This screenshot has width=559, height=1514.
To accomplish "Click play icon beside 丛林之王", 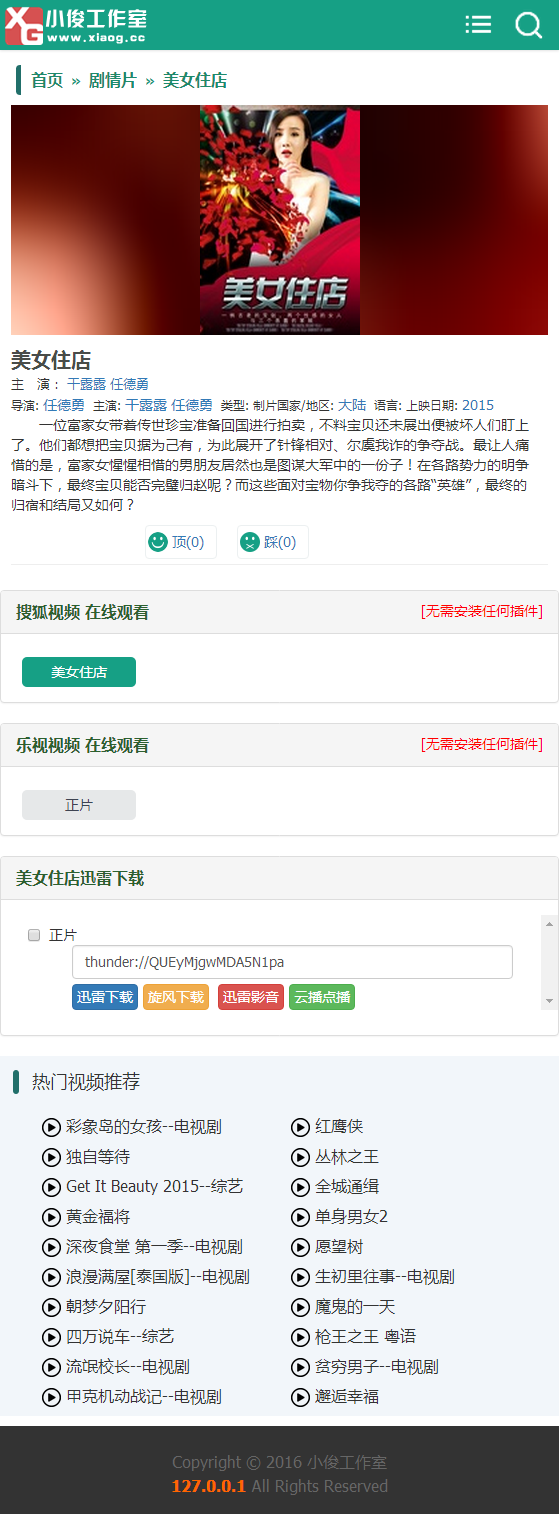I will click(300, 1157).
